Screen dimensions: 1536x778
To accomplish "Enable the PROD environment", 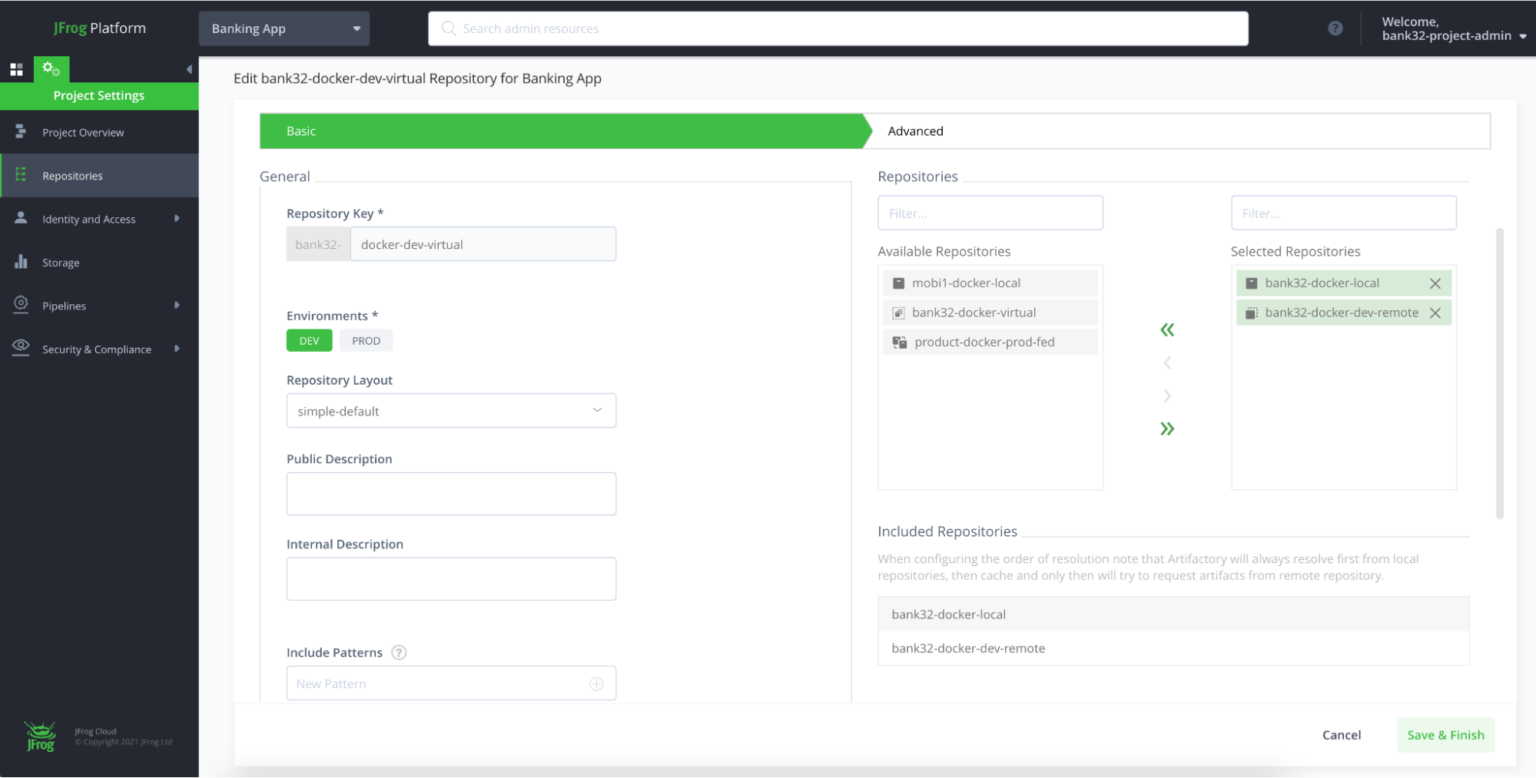I will [366, 340].
